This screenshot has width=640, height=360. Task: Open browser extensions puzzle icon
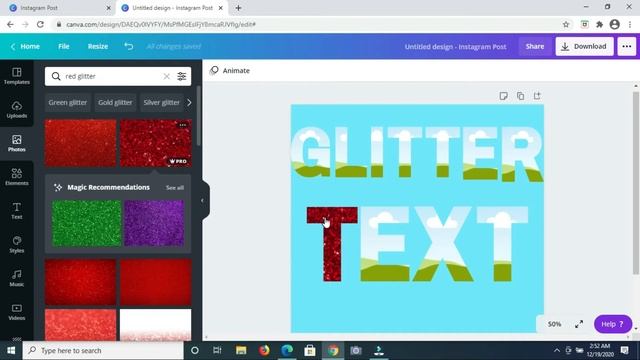[x=599, y=24]
